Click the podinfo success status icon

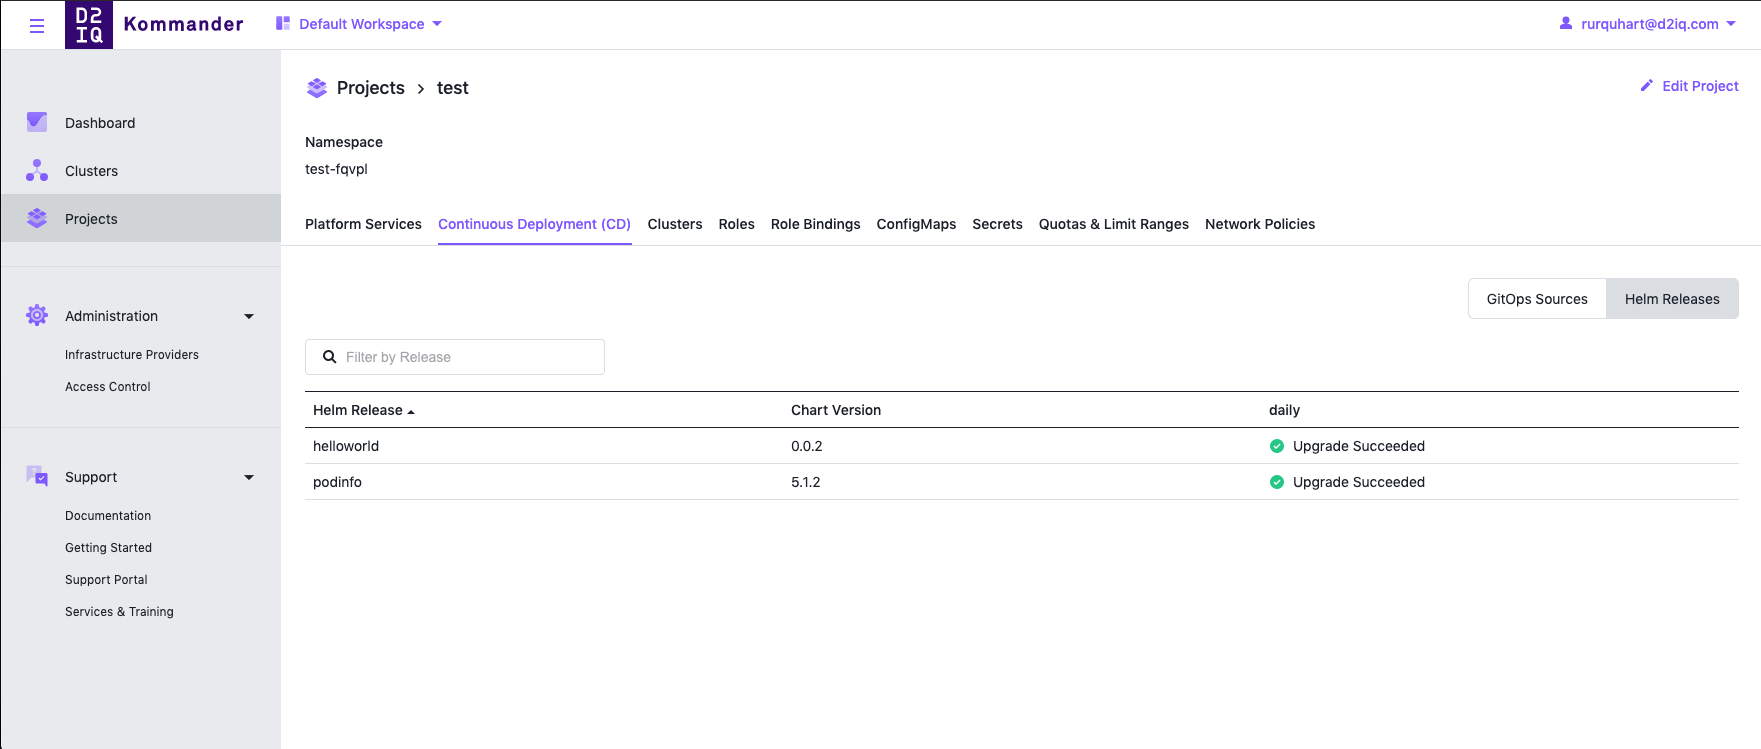(x=1277, y=482)
